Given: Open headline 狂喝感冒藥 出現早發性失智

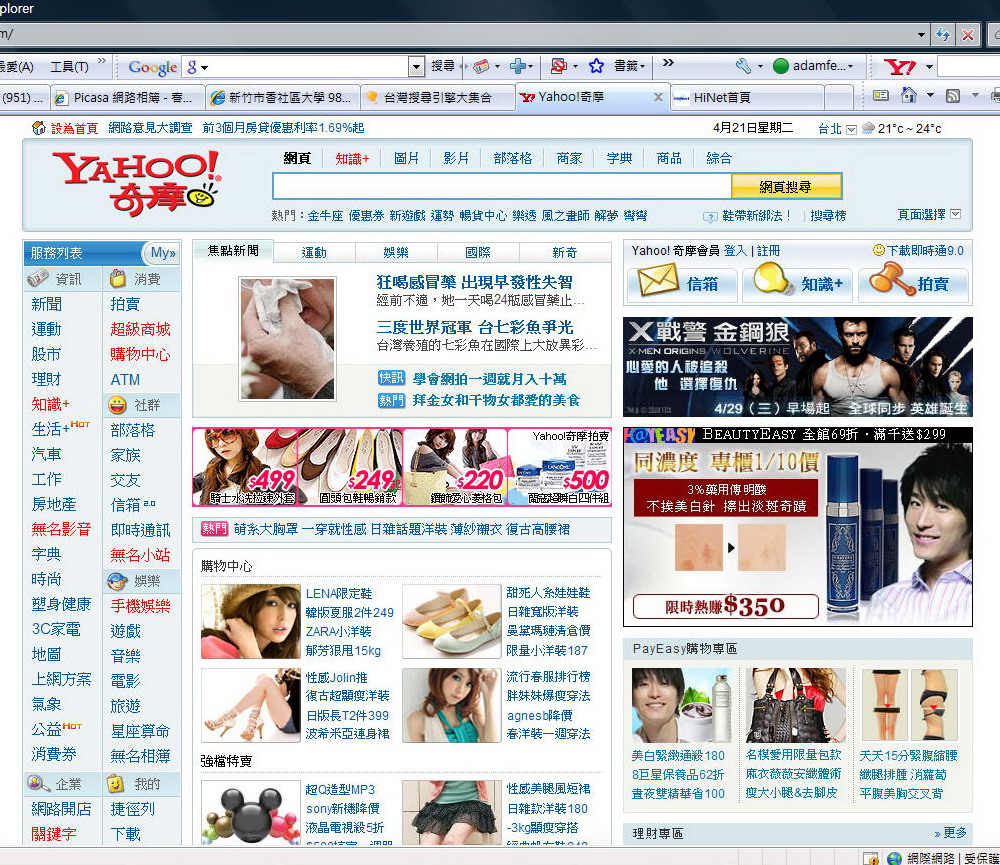Looking at the screenshot, I should tap(474, 282).
